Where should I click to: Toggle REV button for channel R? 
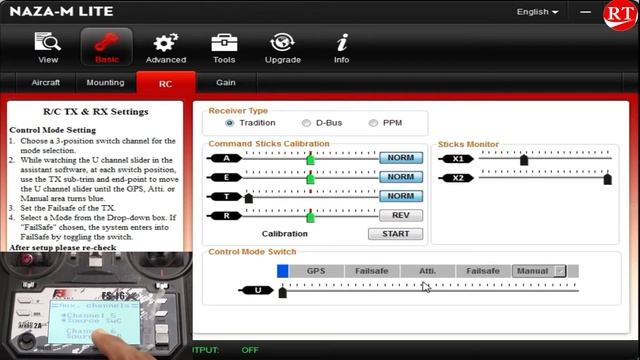click(x=401, y=215)
